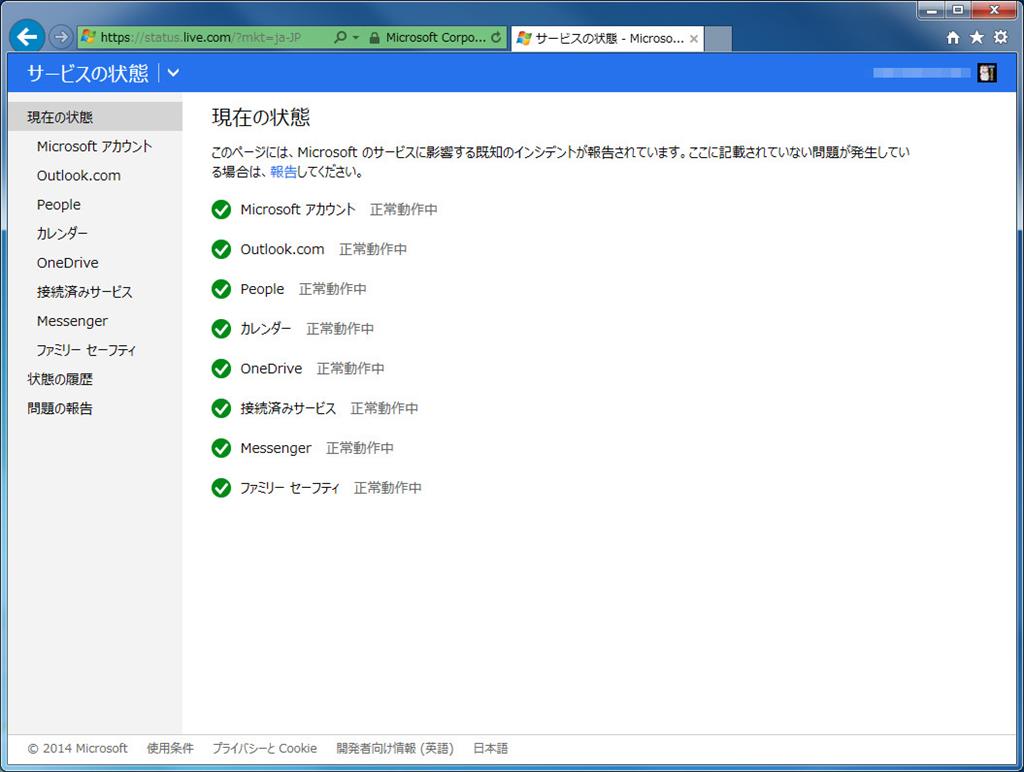Select カレンダー in the sidebar
Viewport: 1024px width, 772px height.
click(62, 233)
